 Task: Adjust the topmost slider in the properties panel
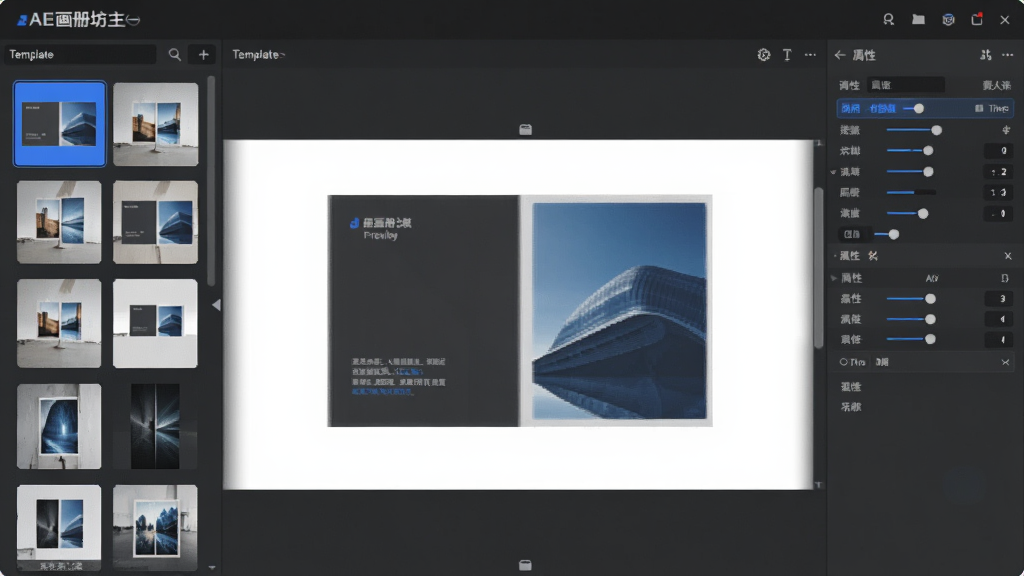(x=912, y=130)
